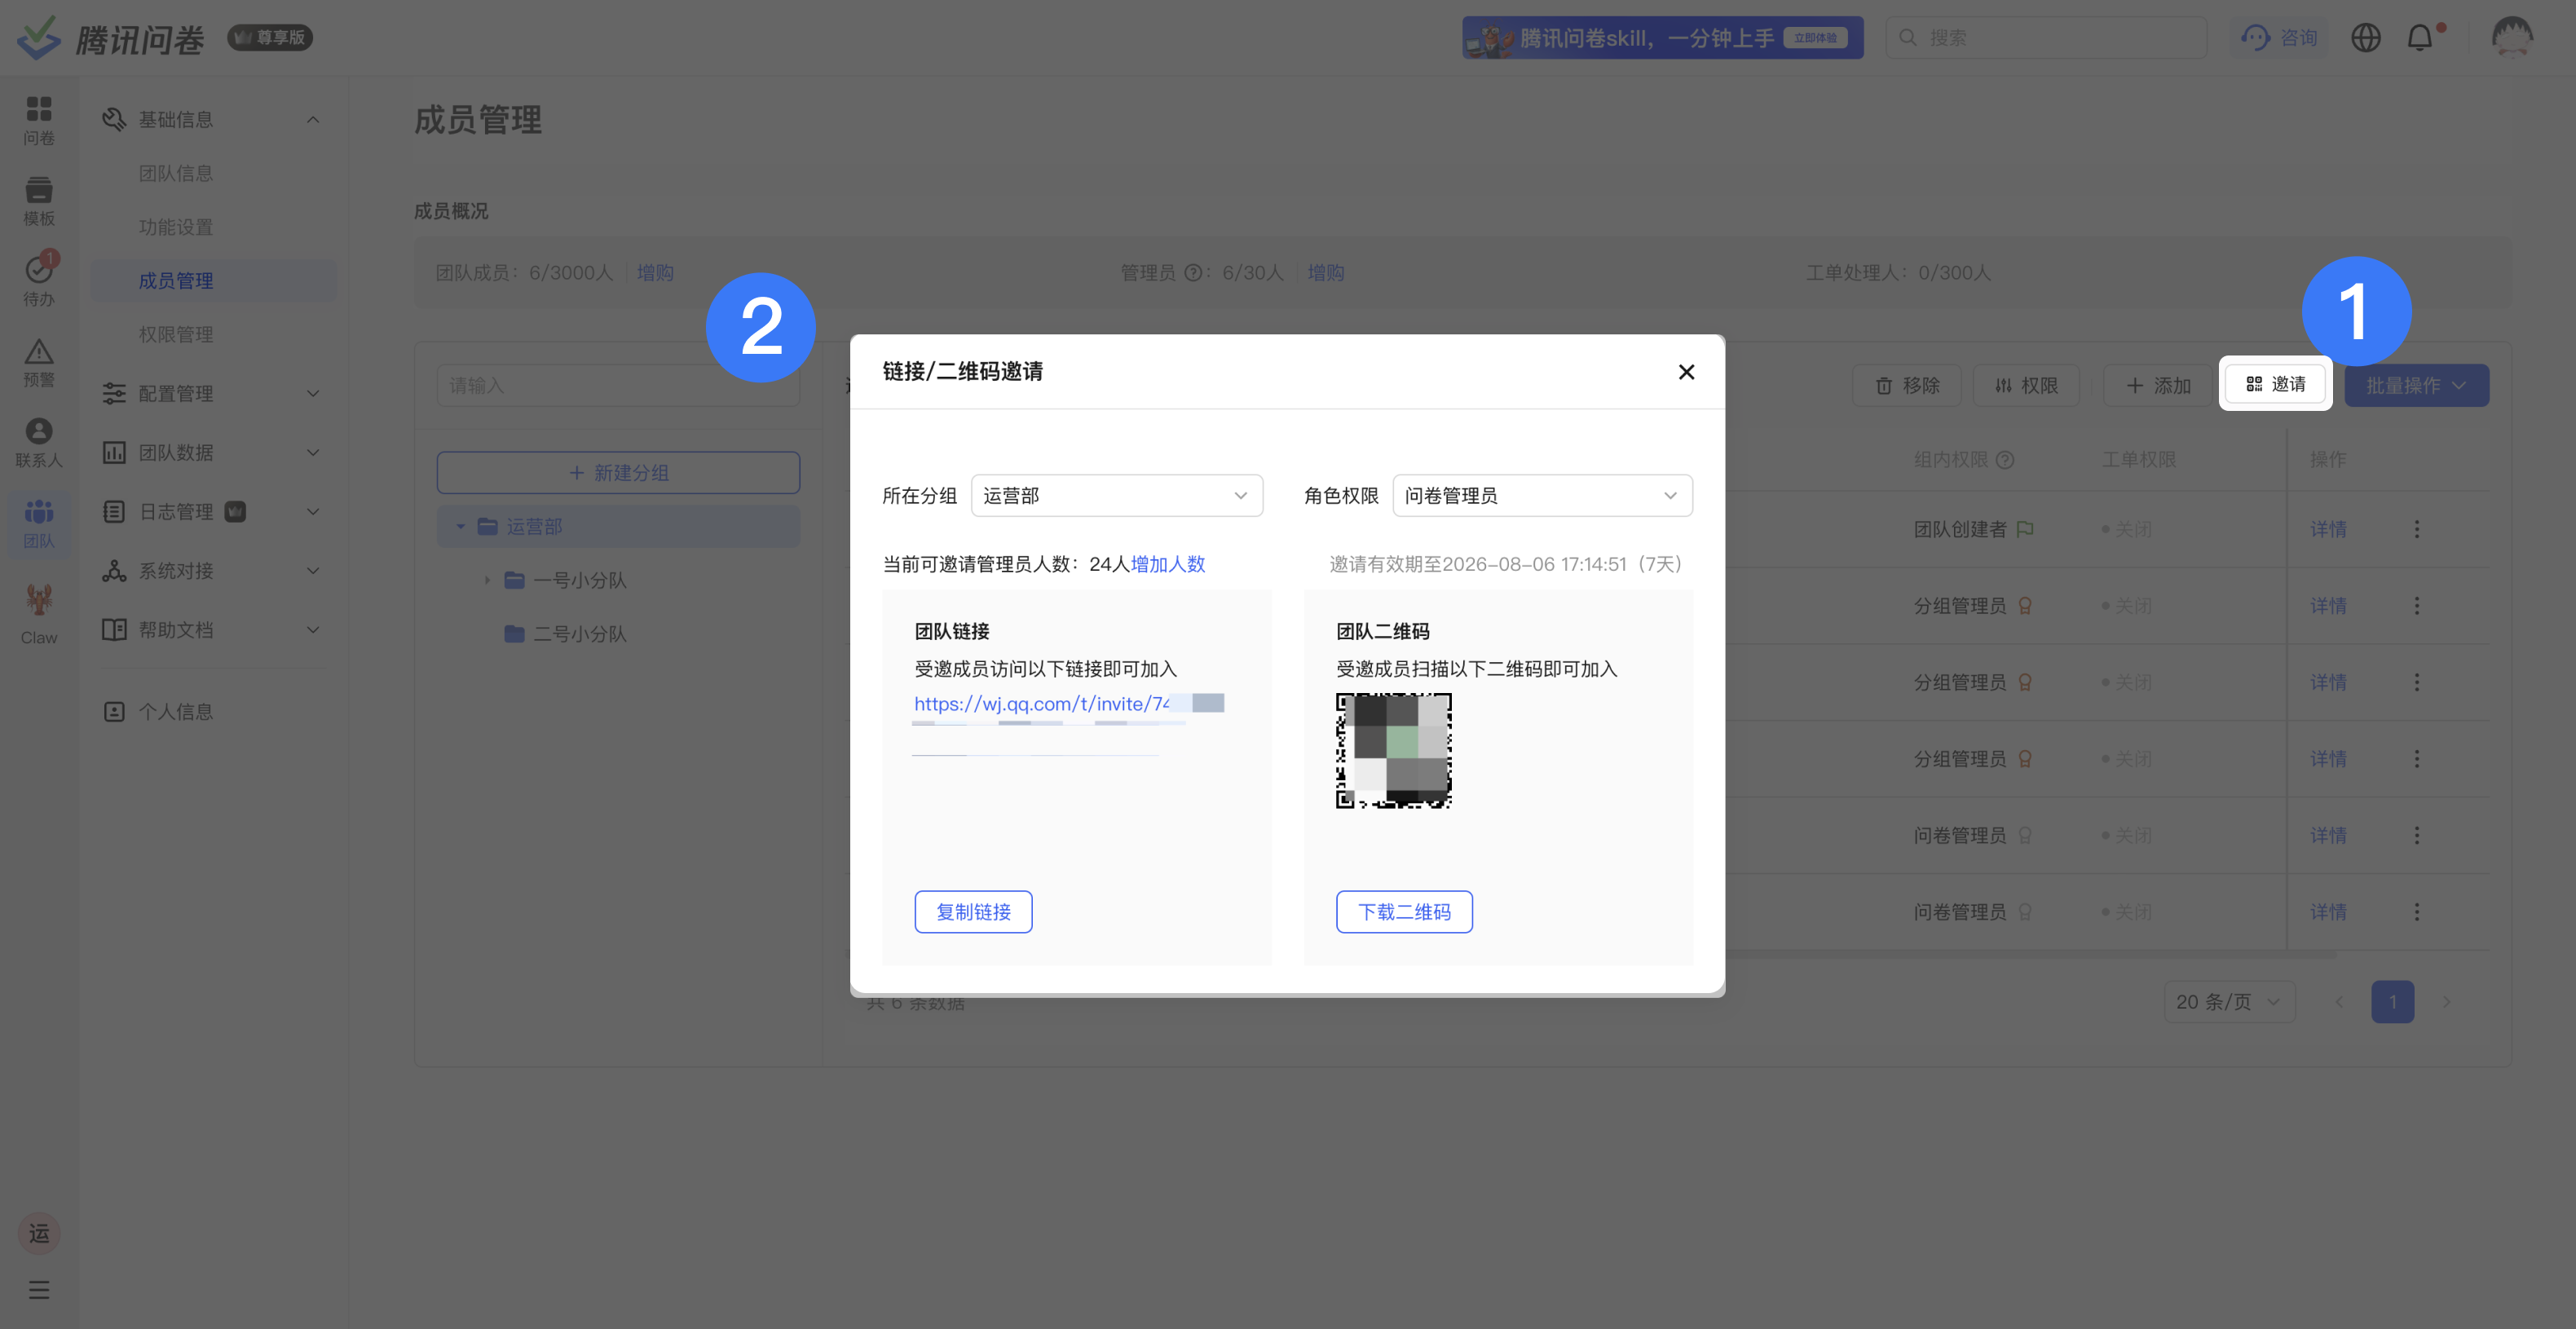Focus the top 搜索 search field

pyautogui.click(x=2046, y=38)
